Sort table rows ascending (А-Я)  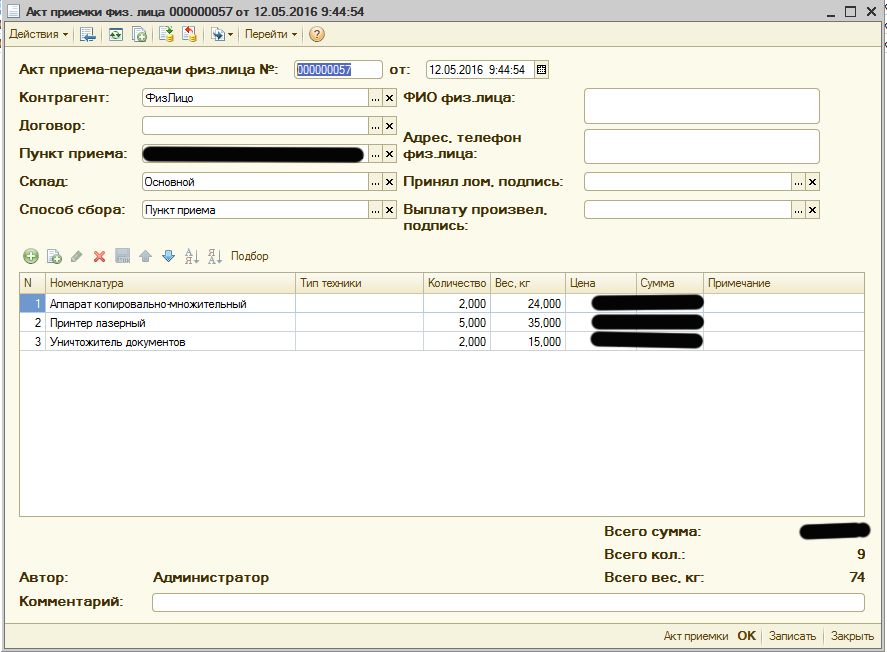pos(192,256)
